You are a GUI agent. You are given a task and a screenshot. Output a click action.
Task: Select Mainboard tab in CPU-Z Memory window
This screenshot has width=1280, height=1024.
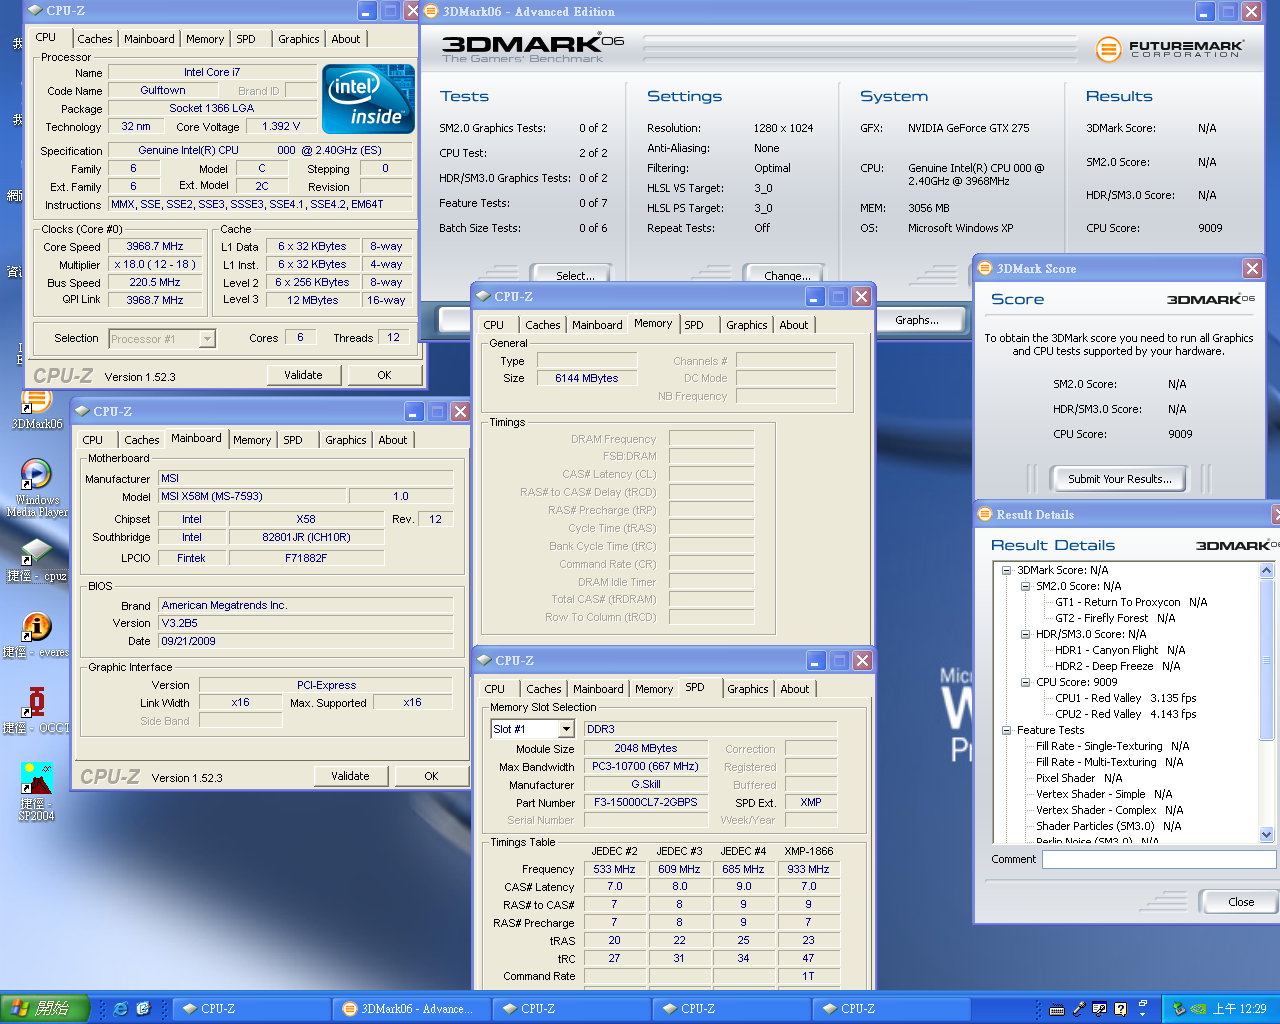pyautogui.click(x=597, y=325)
